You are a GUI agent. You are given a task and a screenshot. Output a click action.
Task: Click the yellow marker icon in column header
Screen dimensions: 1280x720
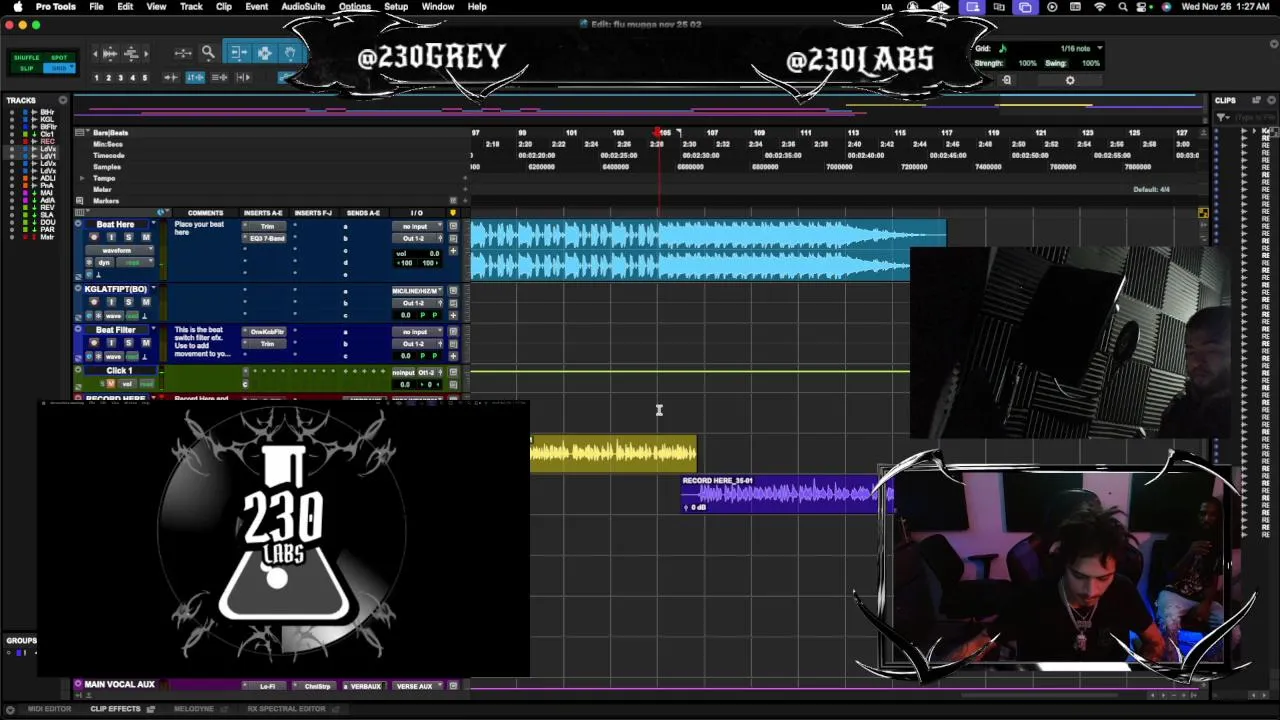click(452, 212)
